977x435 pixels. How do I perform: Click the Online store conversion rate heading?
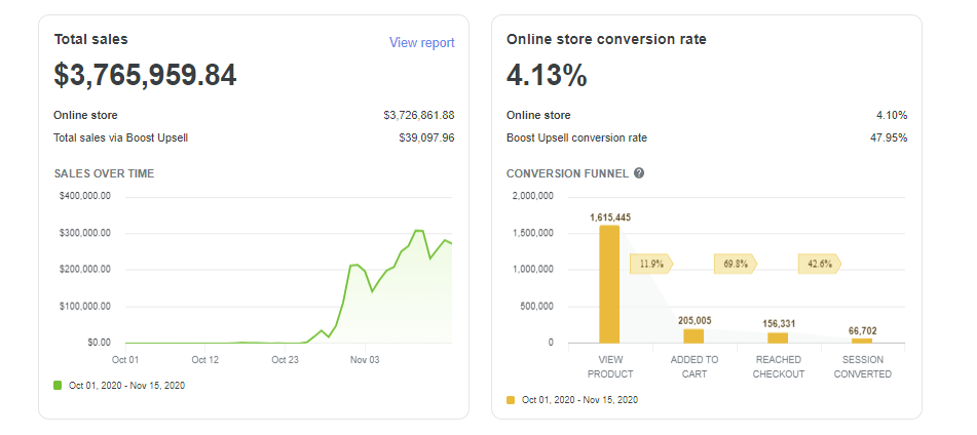click(x=606, y=39)
